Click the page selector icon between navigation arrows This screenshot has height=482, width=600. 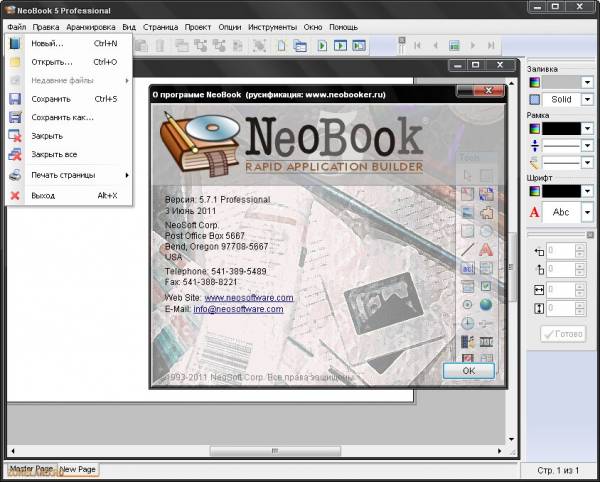(x=454, y=46)
